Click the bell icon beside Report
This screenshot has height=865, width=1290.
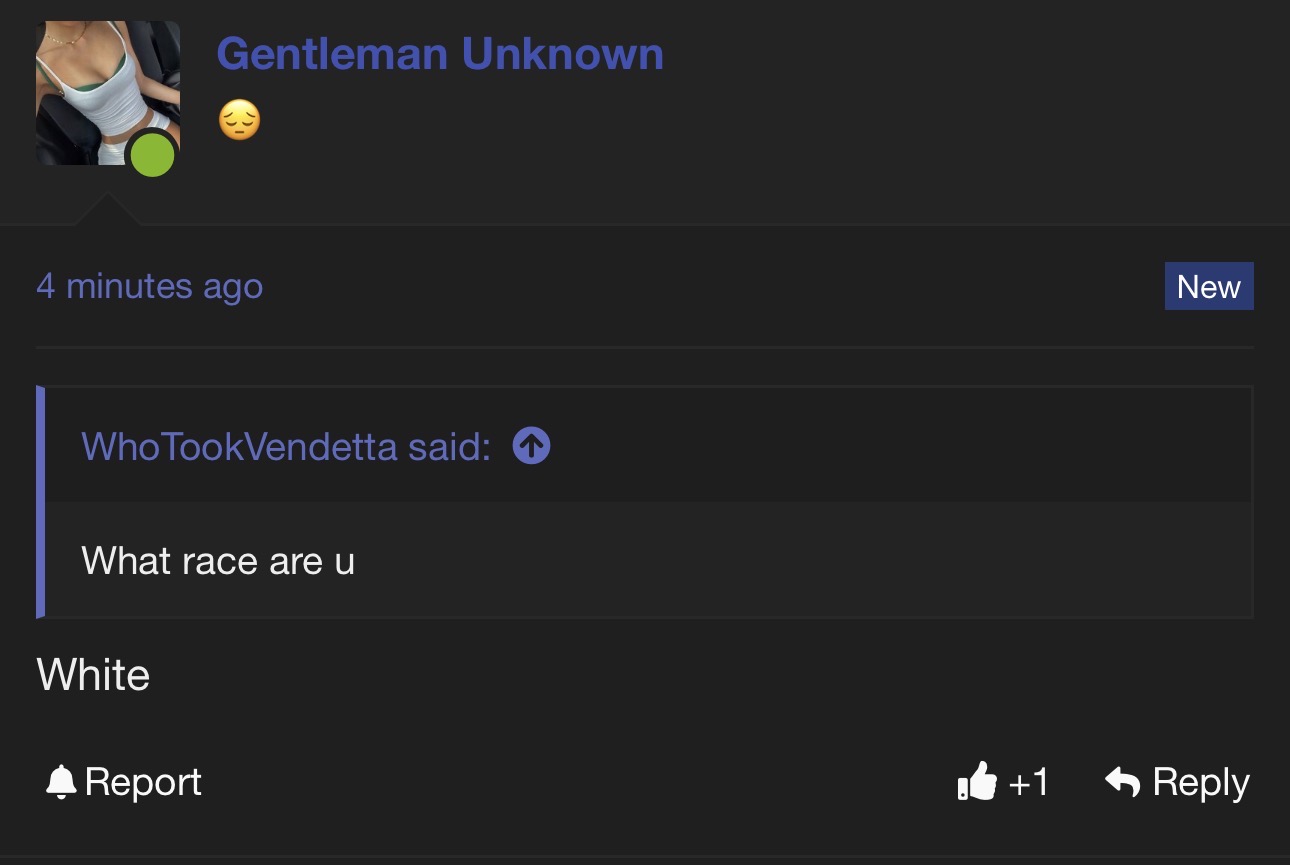click(61, 782)
